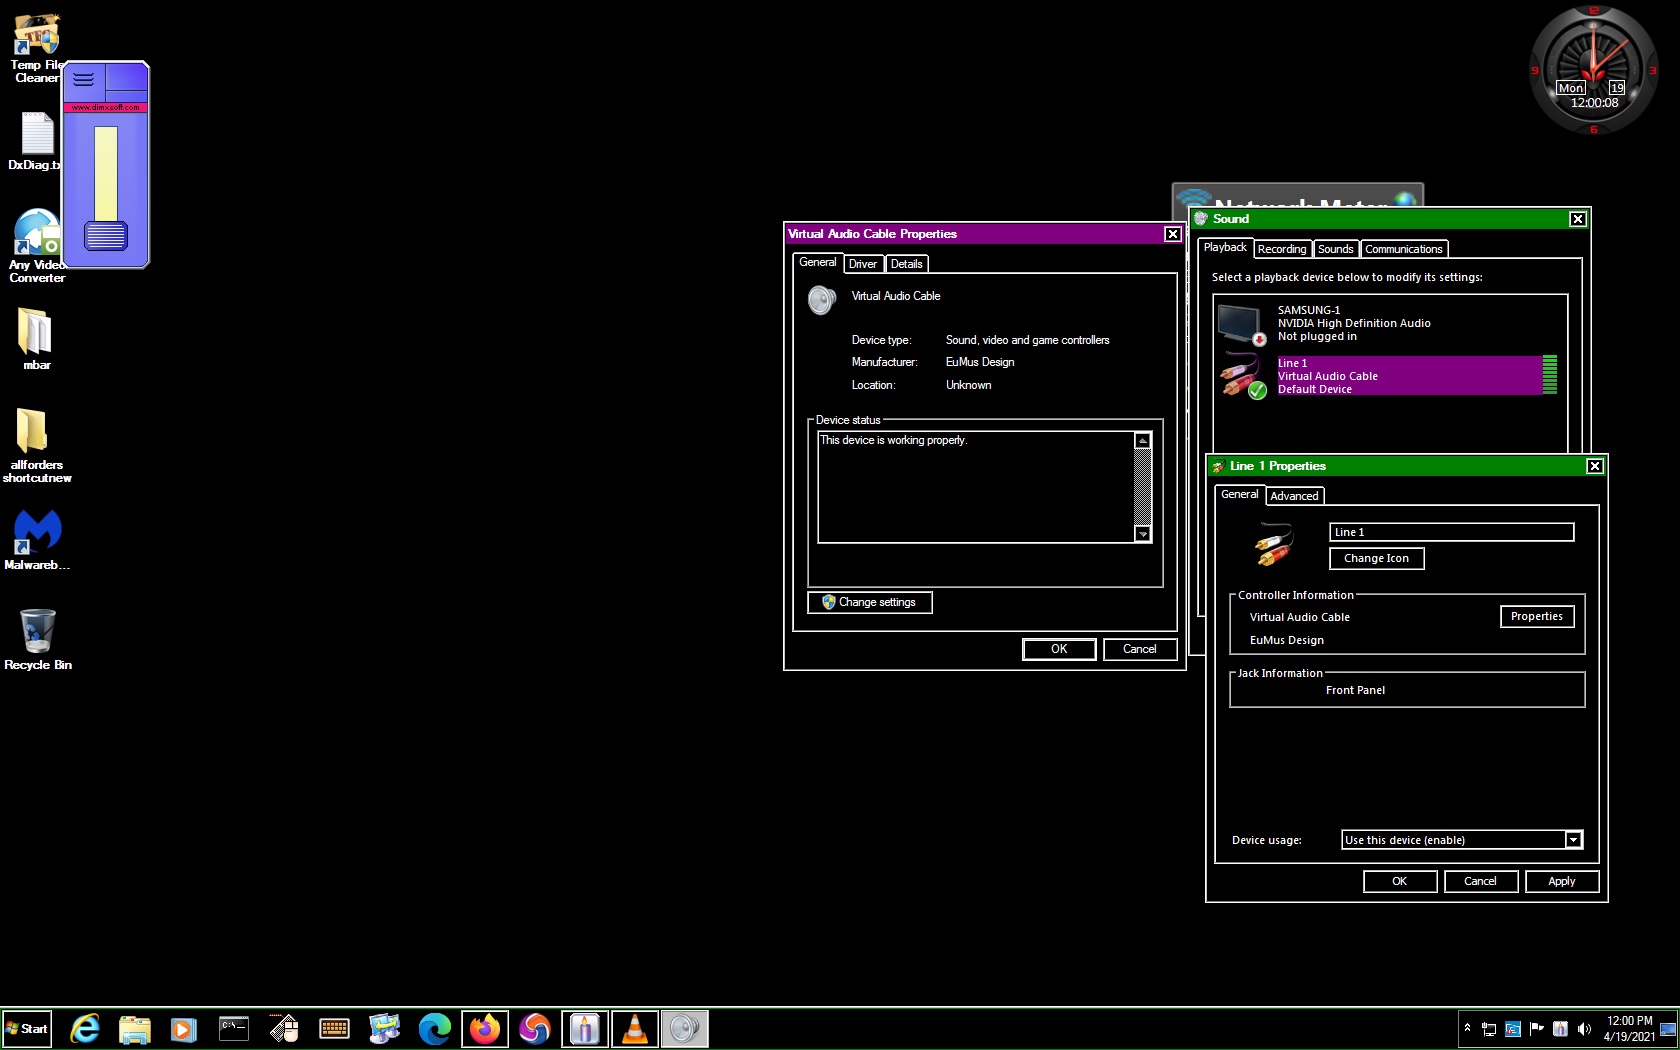This screenshot has height=1050, width=1680.
Task: Open the candle app icon in taskbar
Action: coord(585,1028)
